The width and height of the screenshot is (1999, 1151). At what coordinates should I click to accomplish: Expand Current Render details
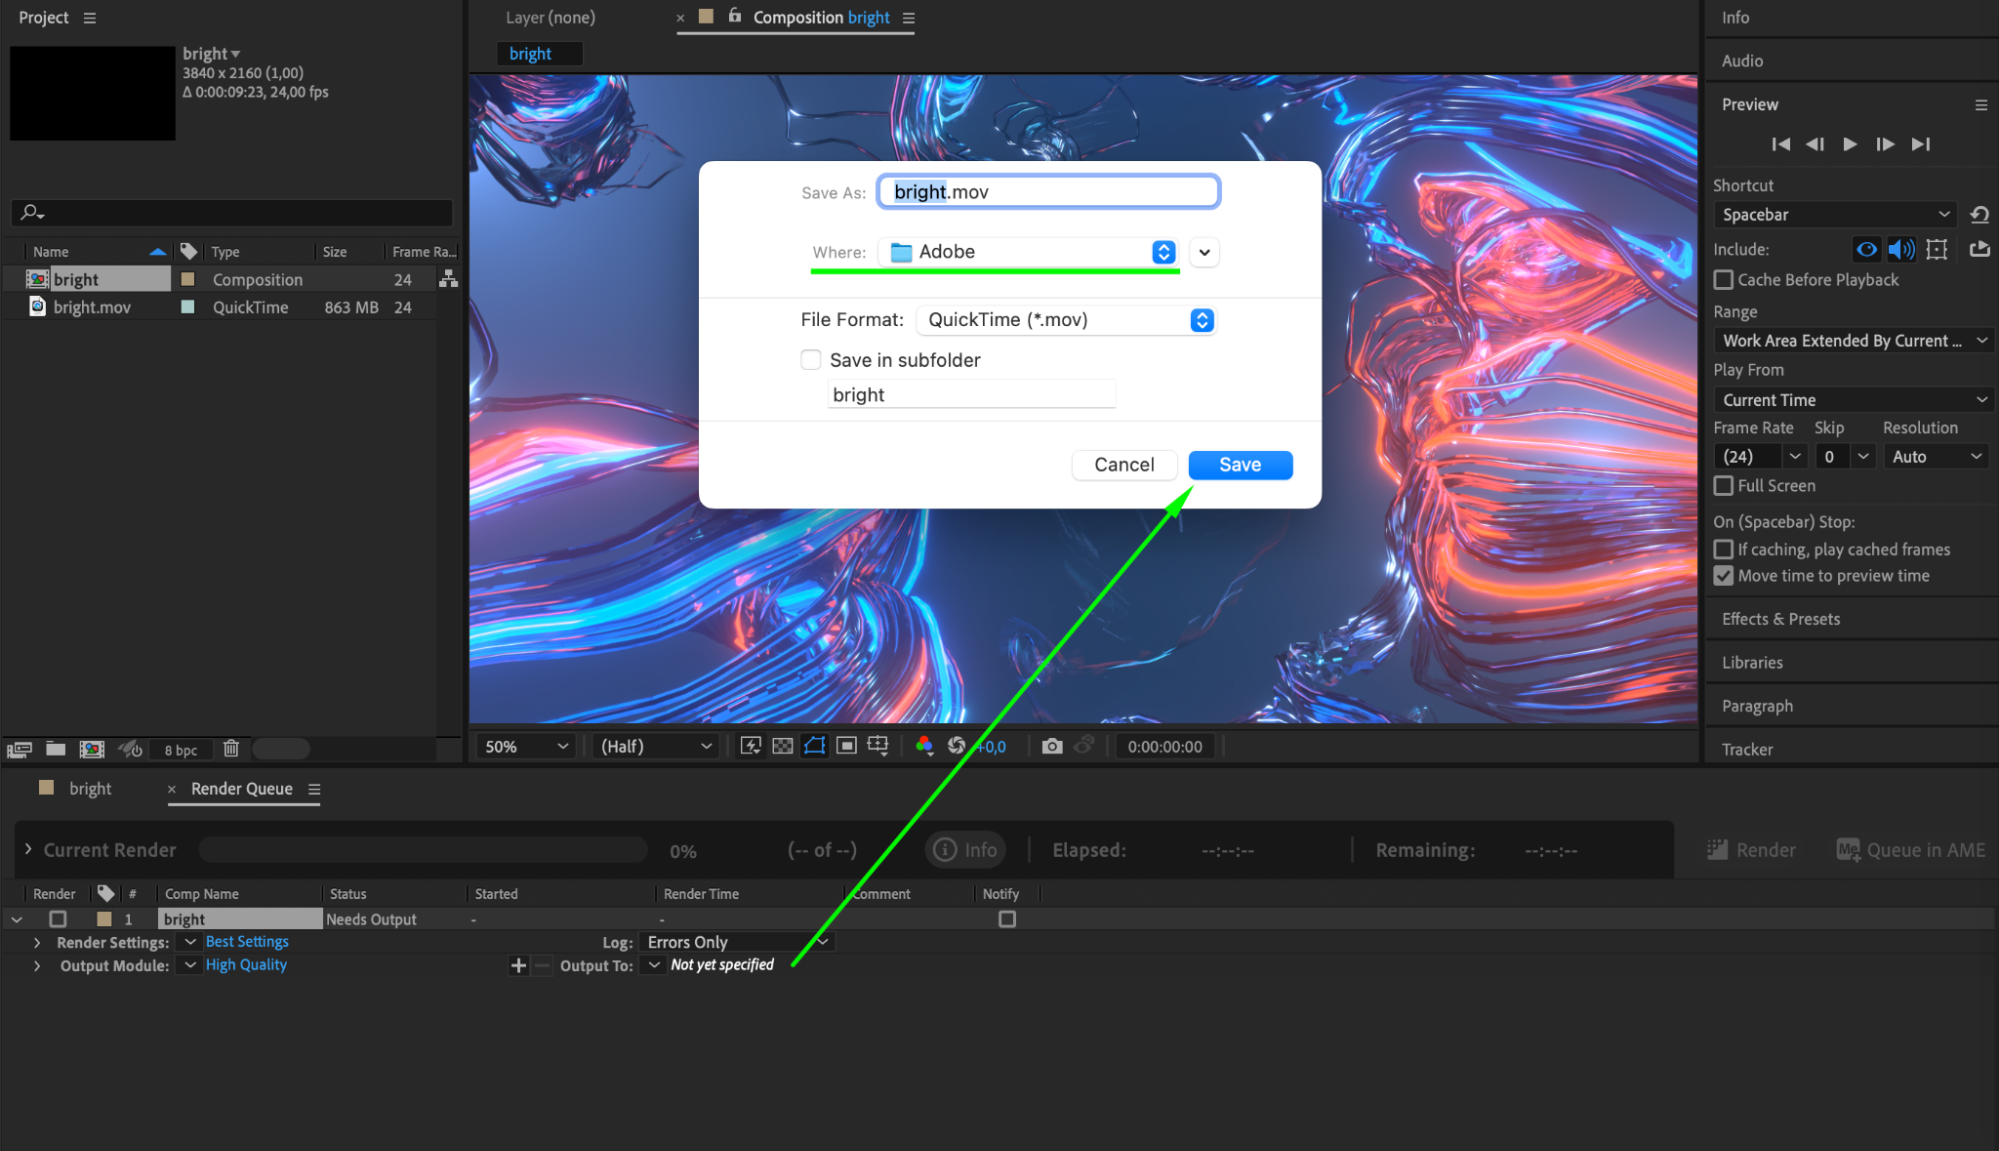pyautogui.click(x=28, y=849)
